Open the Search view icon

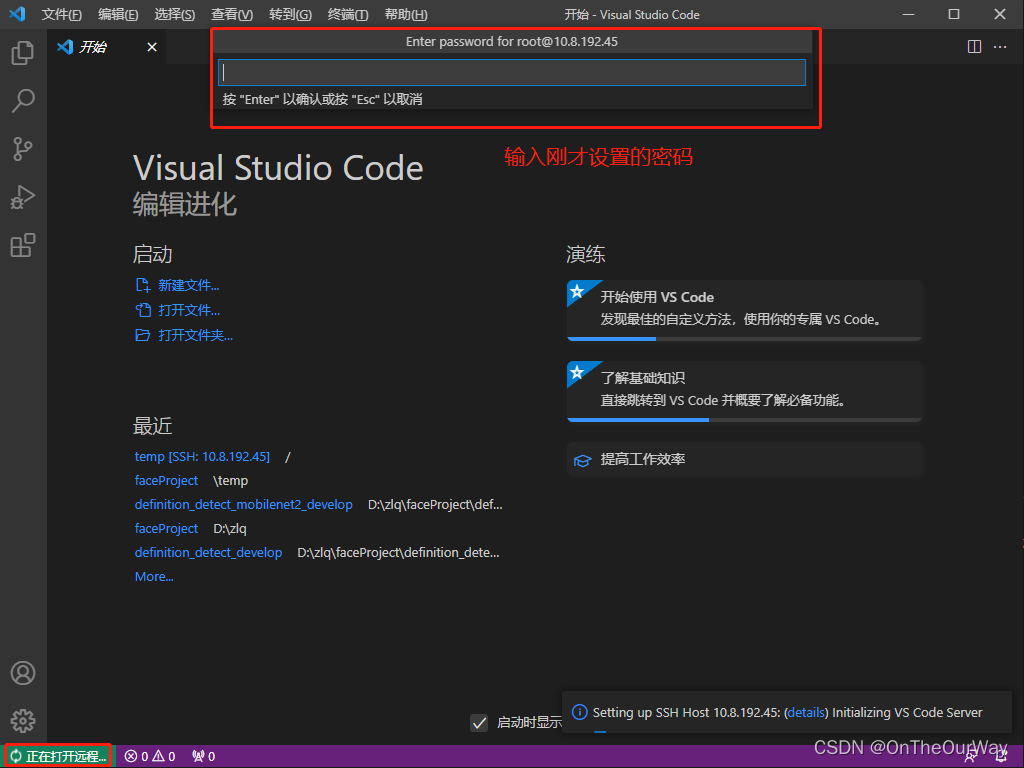23,101
